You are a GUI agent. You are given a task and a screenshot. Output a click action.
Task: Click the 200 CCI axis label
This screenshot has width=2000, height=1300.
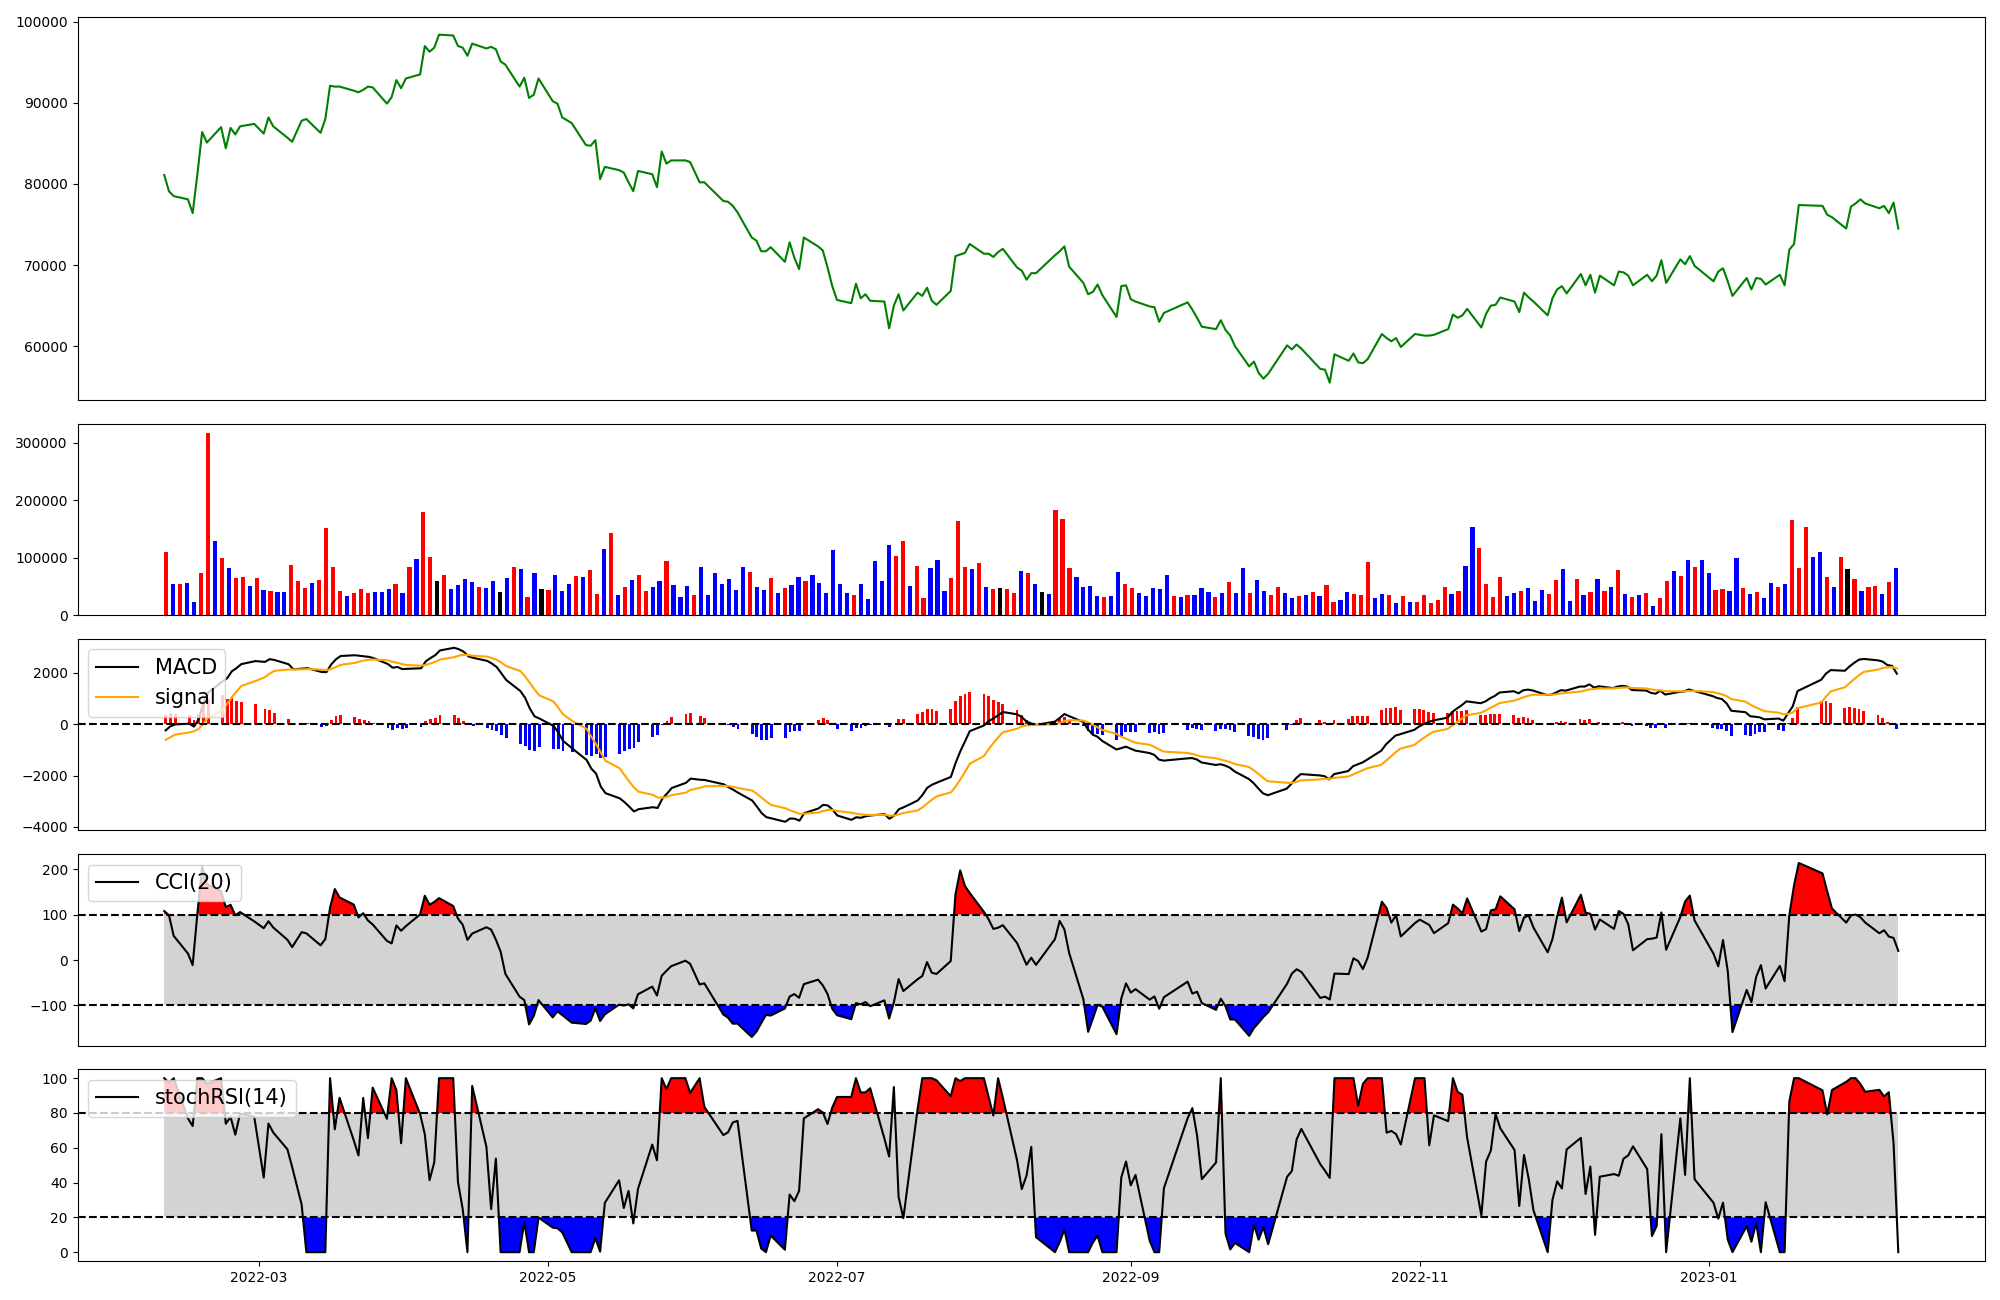pyautogui.click(x=55, y=870)
